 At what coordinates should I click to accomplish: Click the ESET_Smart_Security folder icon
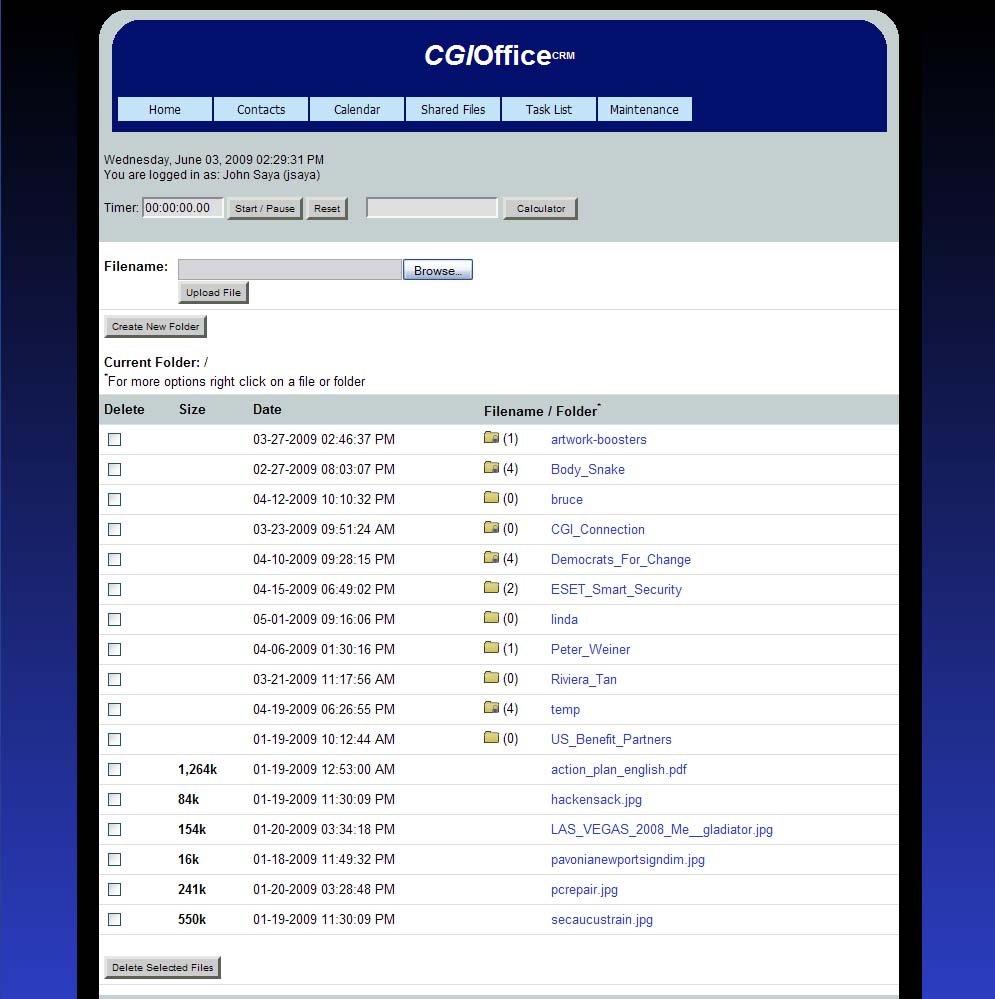(x=491, y=588)
